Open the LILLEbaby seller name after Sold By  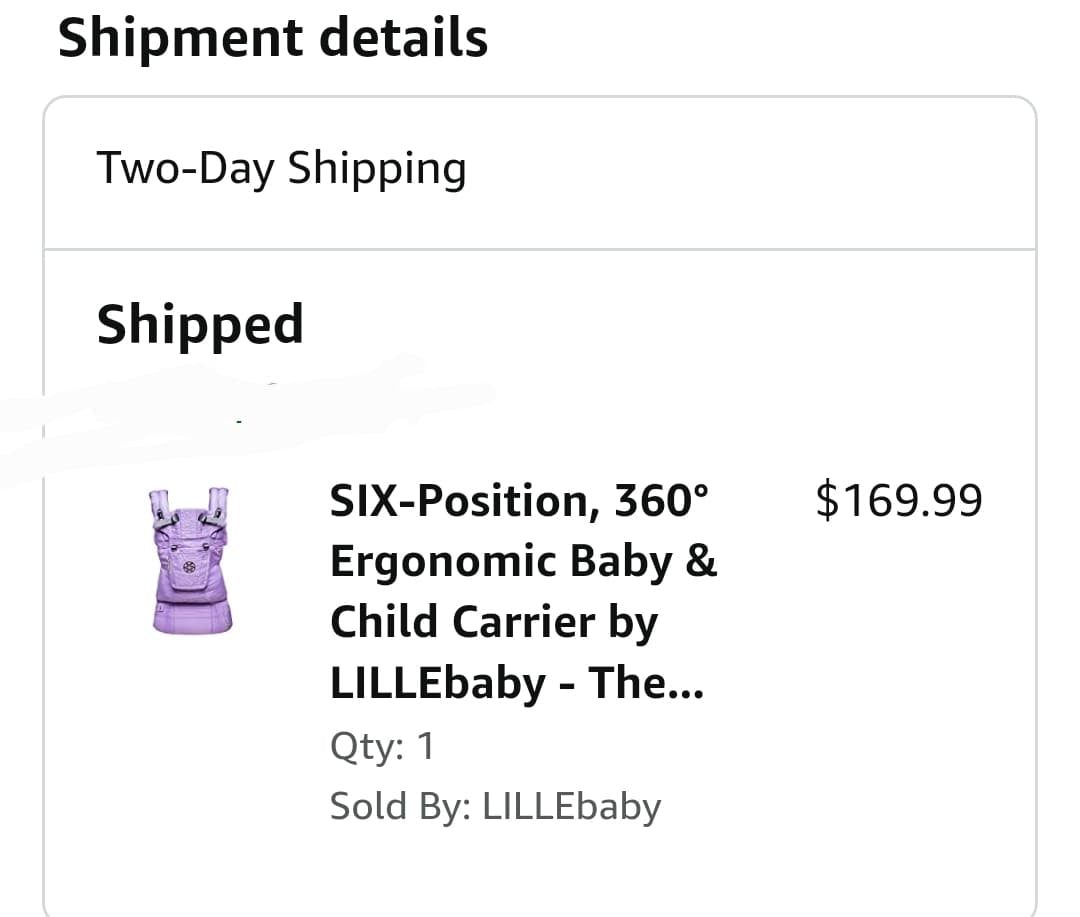572,806
